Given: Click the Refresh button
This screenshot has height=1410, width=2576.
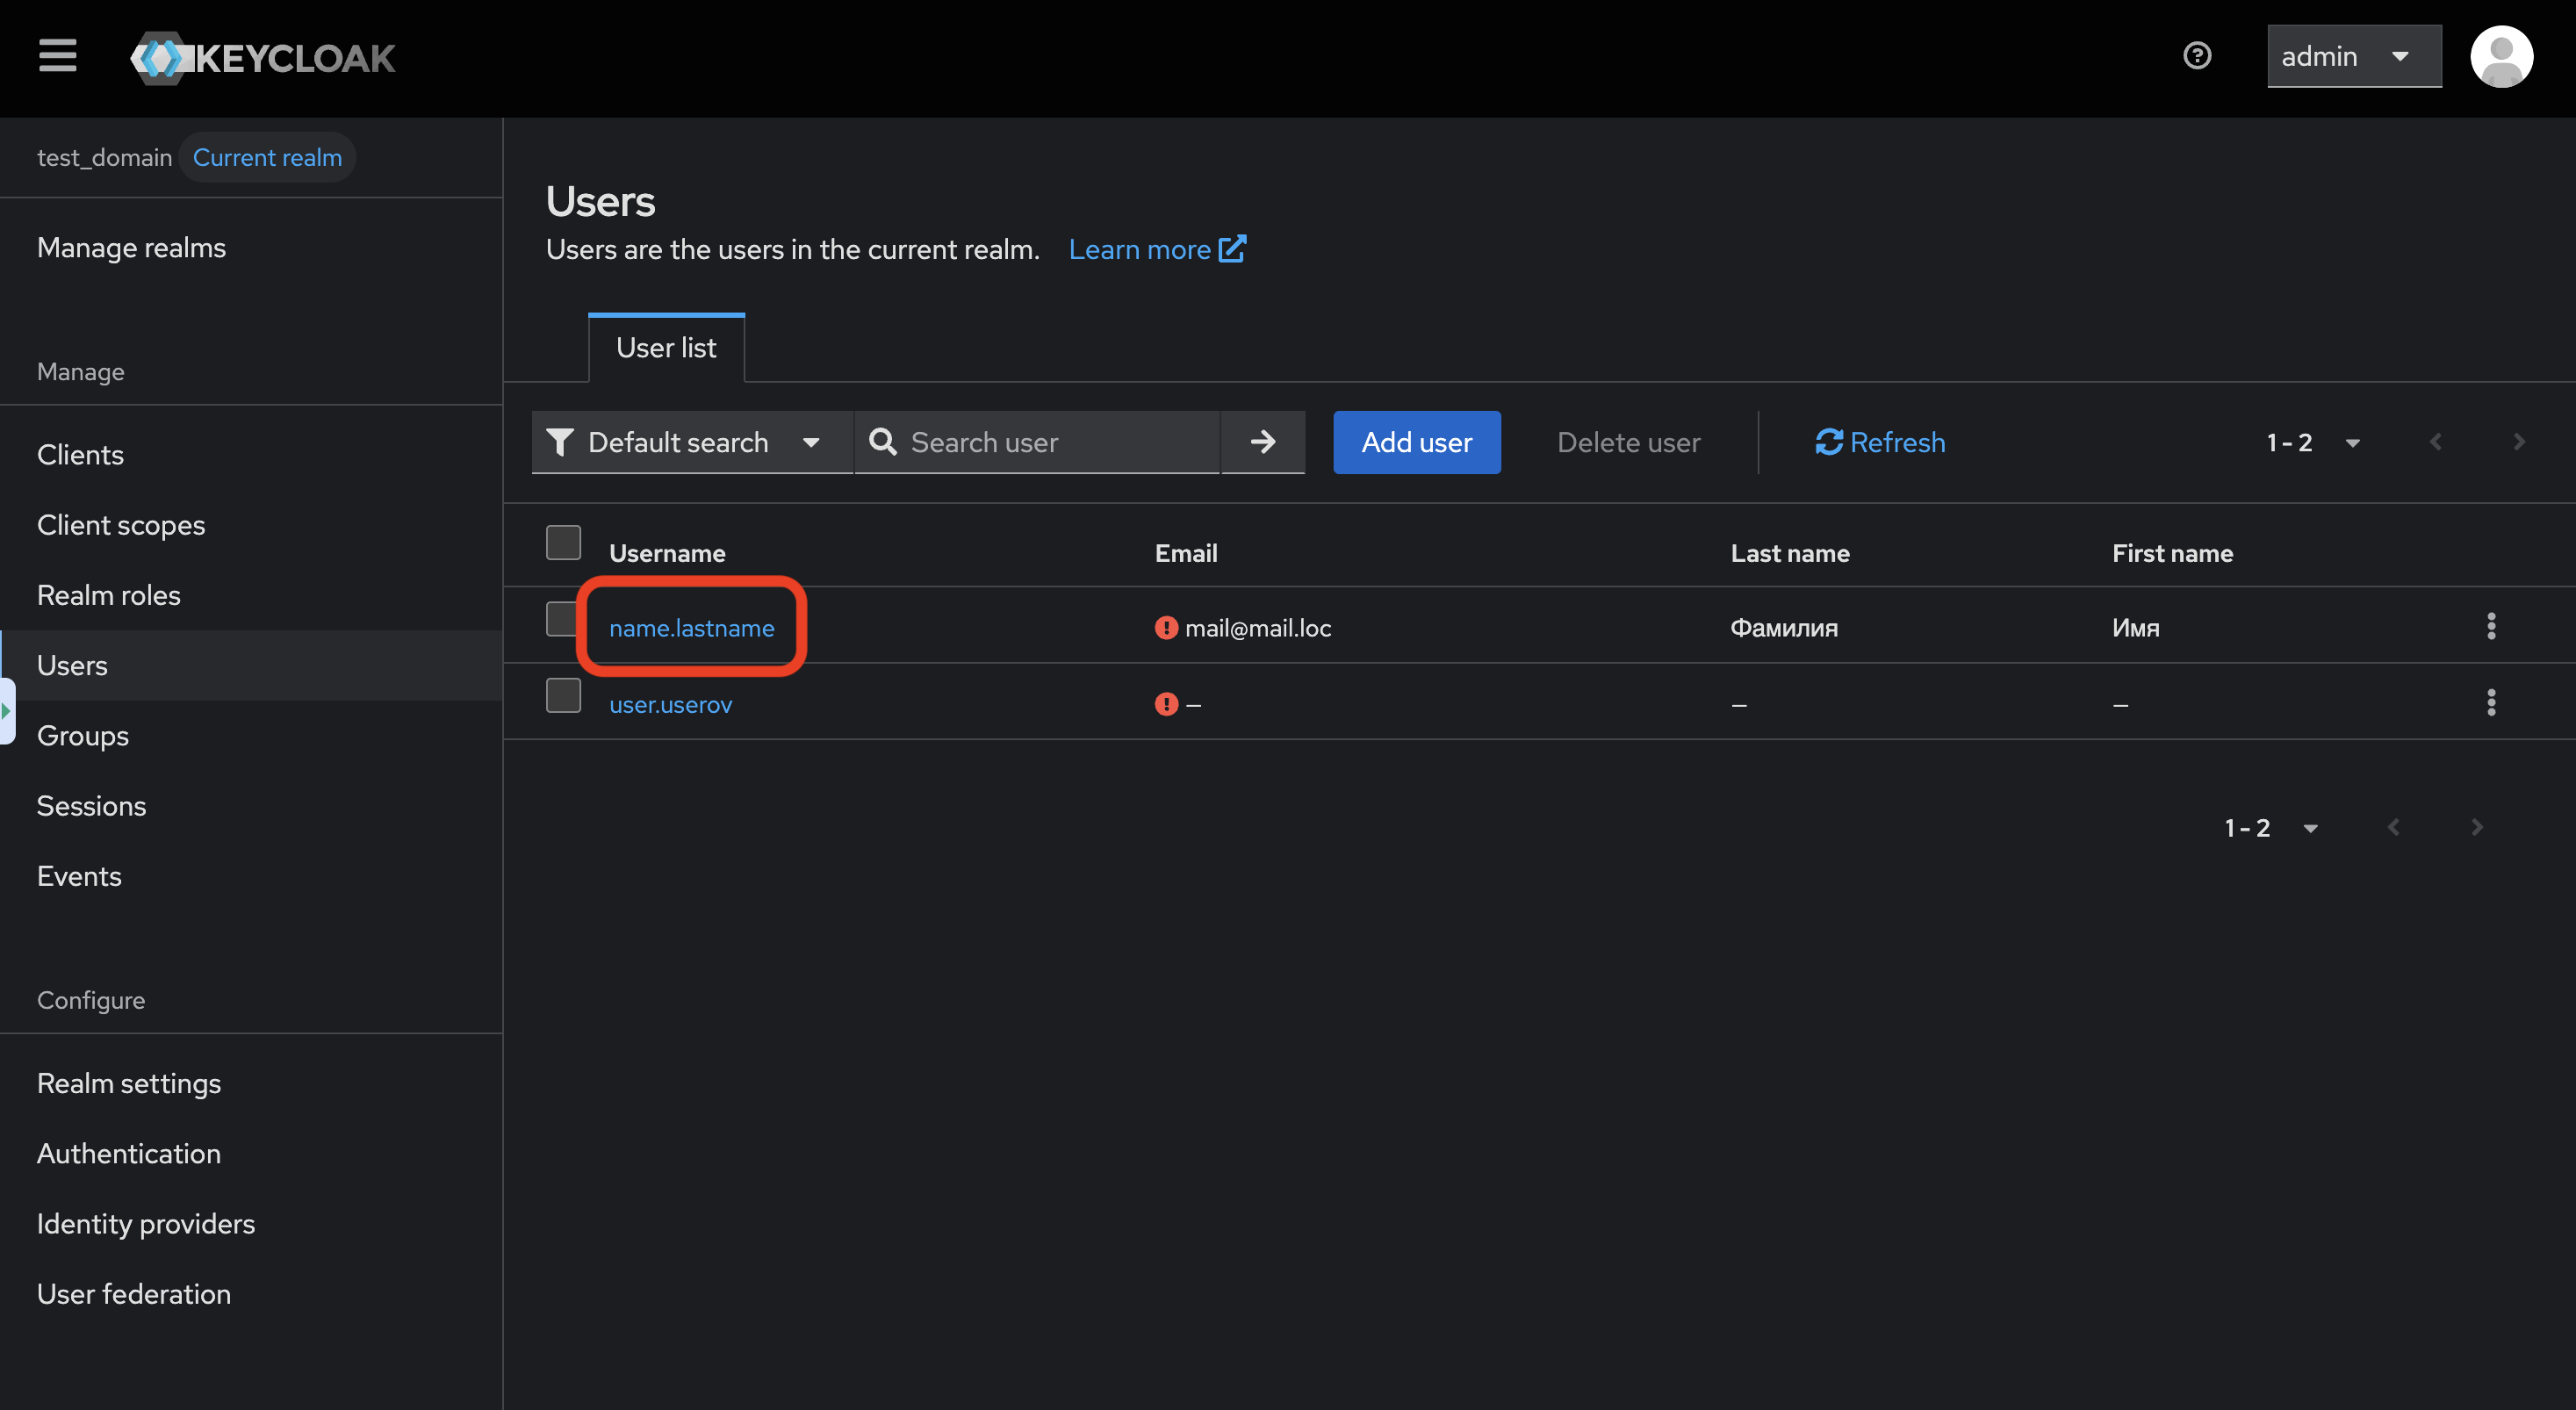Looking at the screenshot, I should click(1880, 442).
